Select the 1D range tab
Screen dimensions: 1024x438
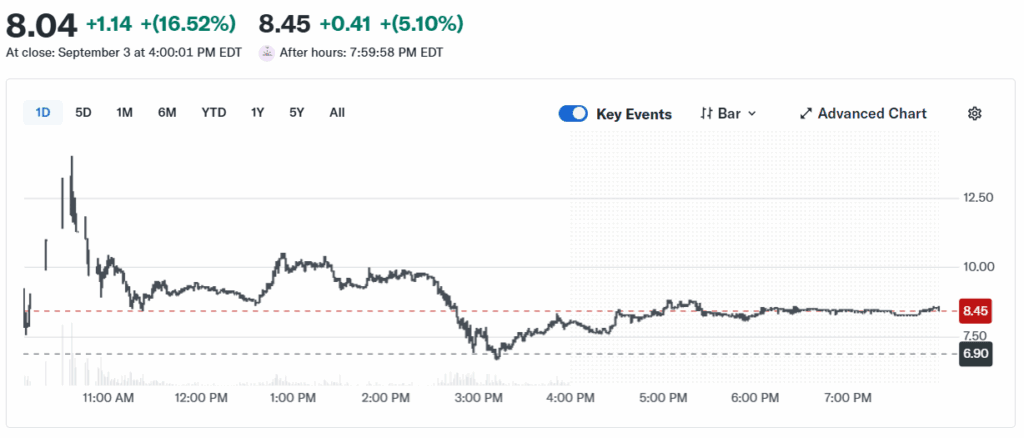tap(43, 112)
